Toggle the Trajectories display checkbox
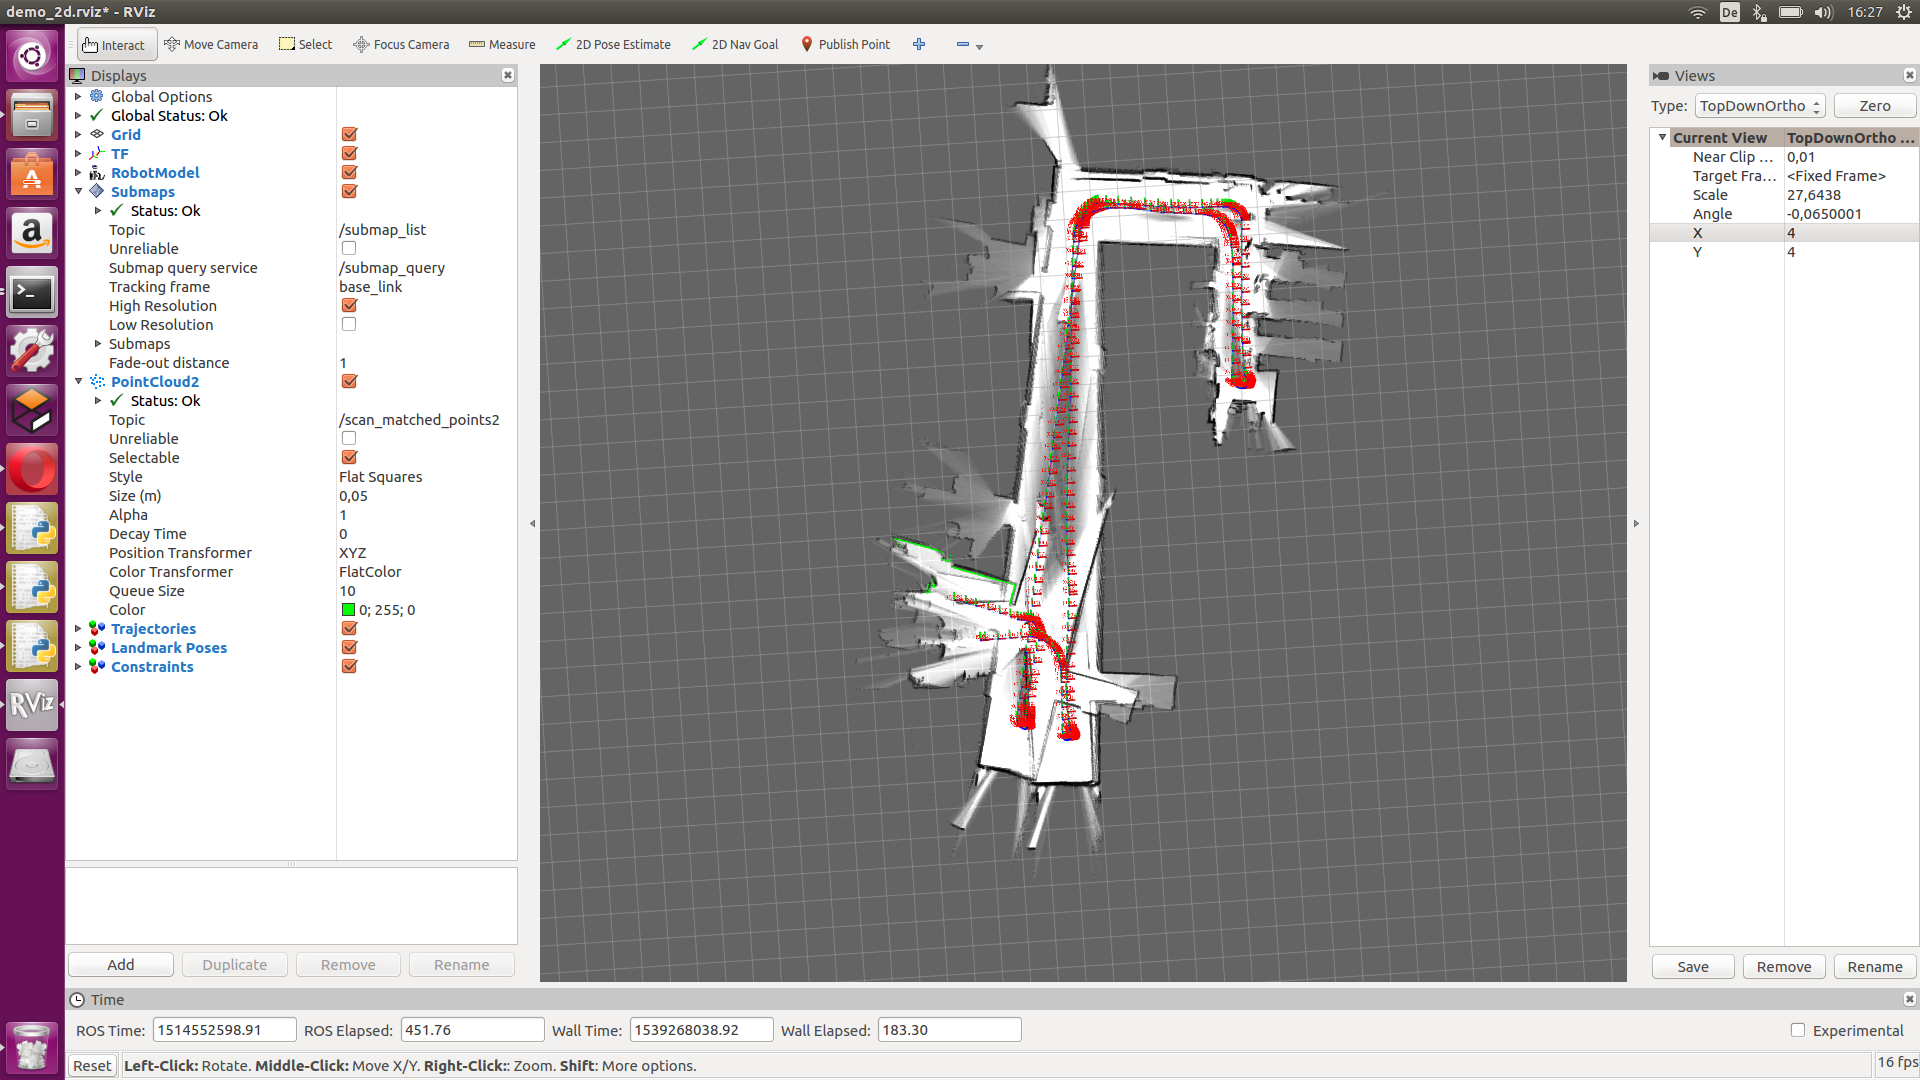The height and width of the screenshot is (1080, 1920). pyautogui.click(x=349, y=628)
